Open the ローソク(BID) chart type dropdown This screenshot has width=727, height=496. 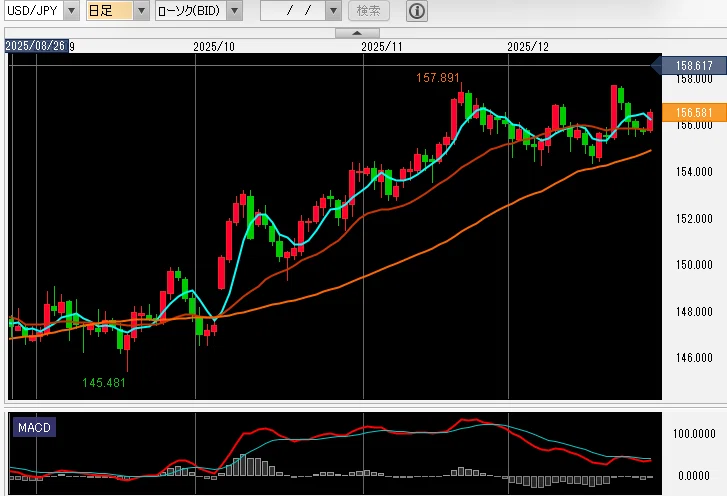(235, 11)
